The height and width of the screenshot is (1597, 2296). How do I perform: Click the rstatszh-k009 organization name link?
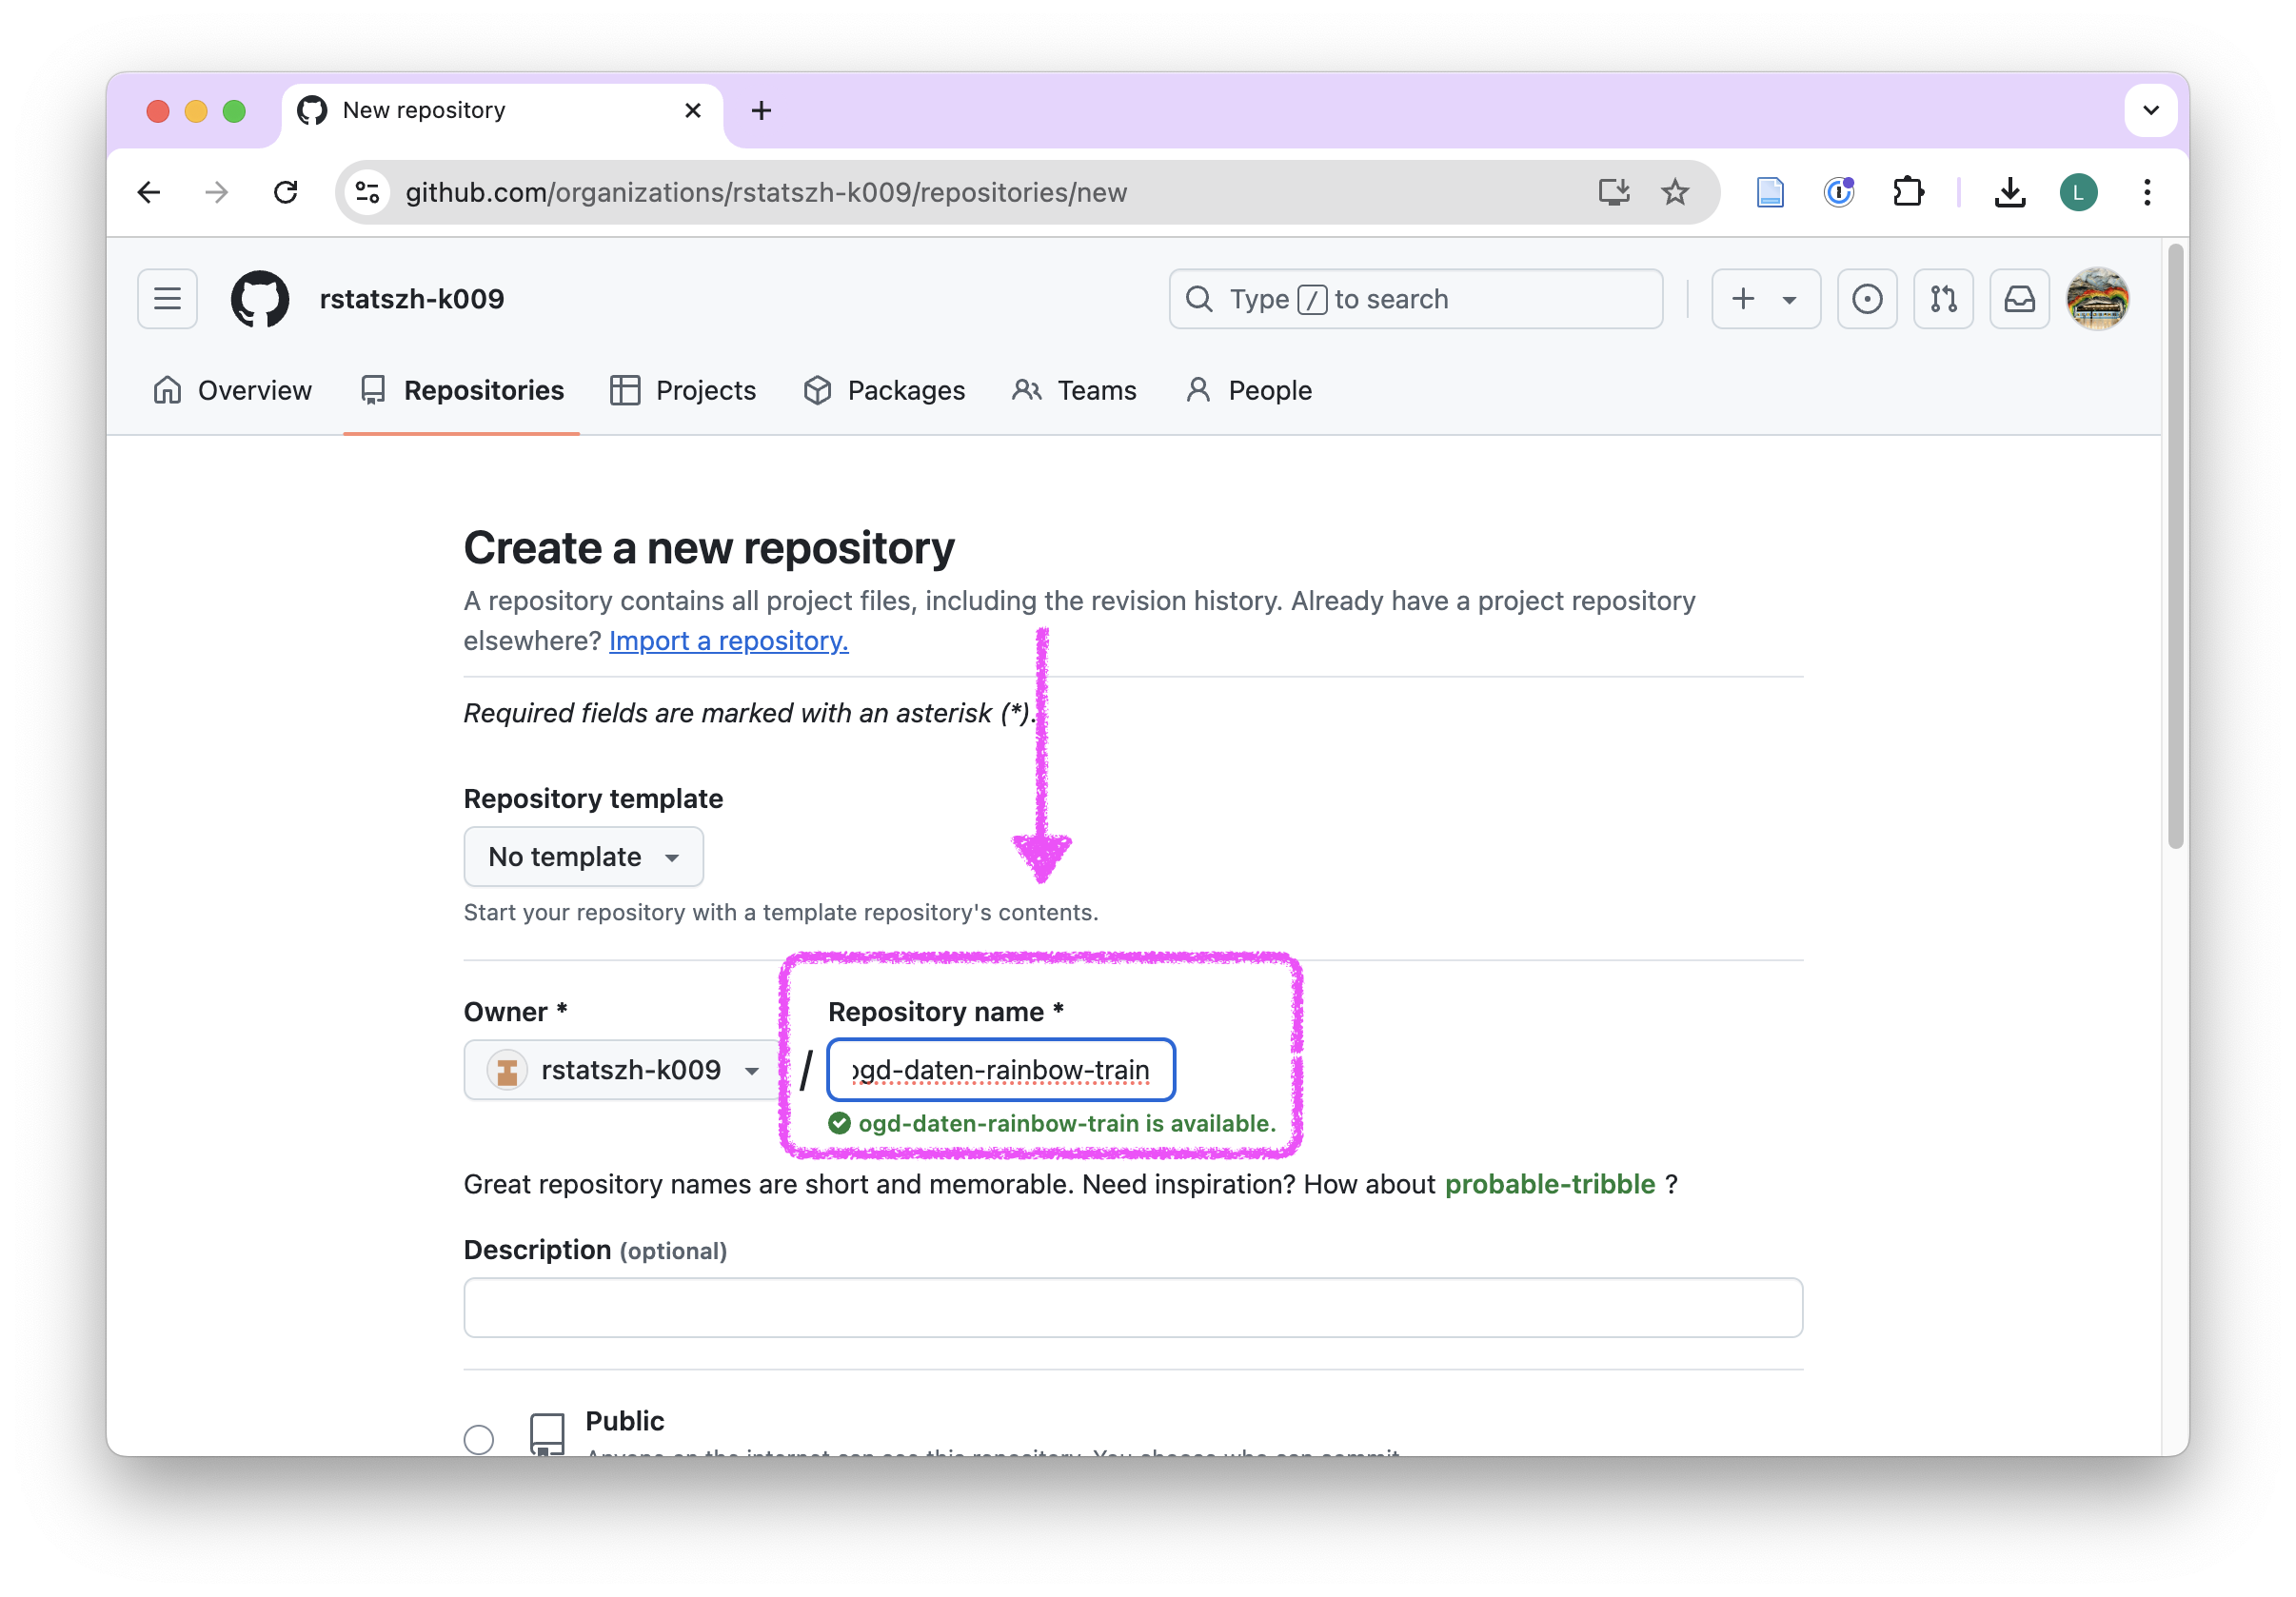412,299
